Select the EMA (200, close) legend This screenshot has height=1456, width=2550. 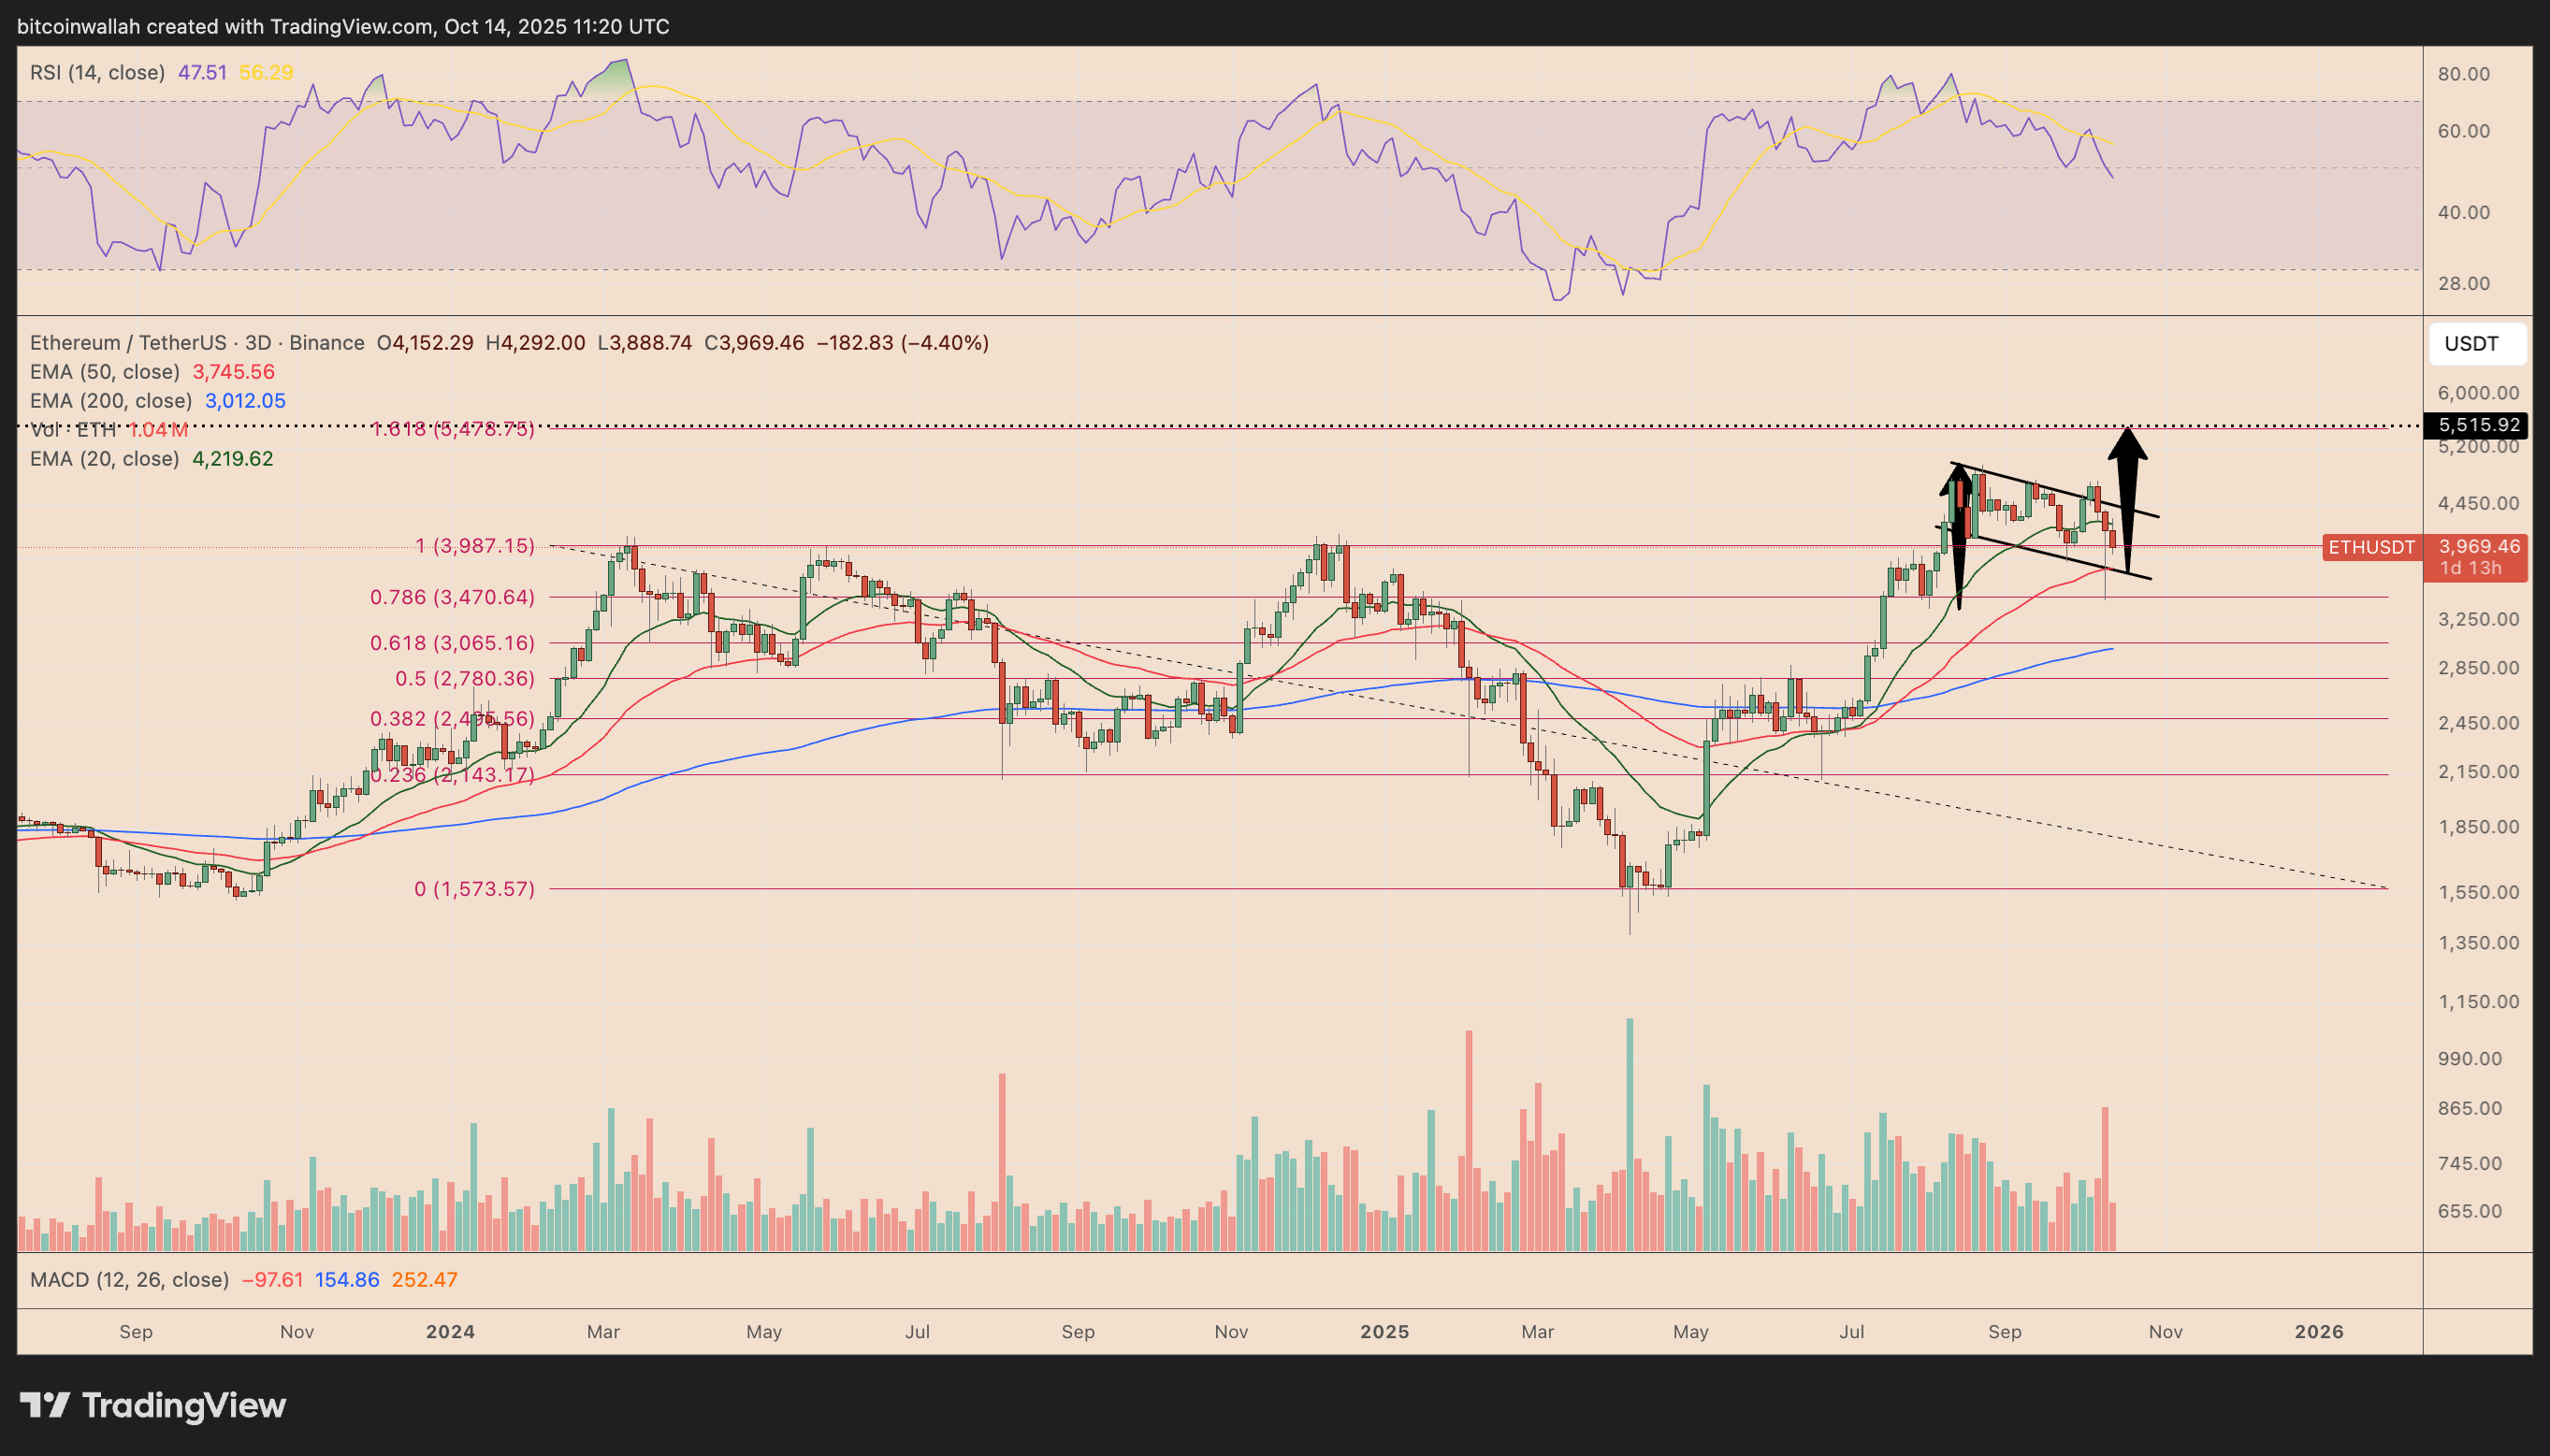[x=110, y=401]
